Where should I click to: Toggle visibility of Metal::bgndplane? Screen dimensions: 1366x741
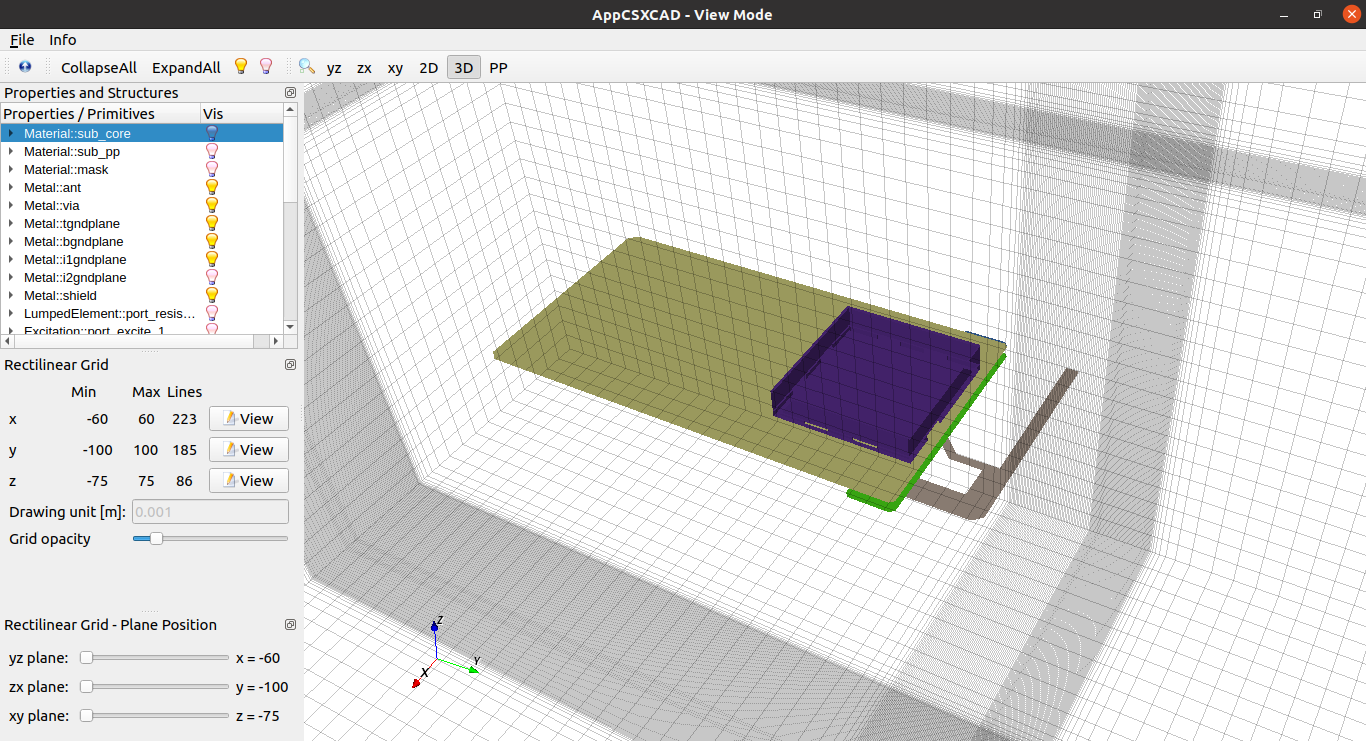click(211, 241)
